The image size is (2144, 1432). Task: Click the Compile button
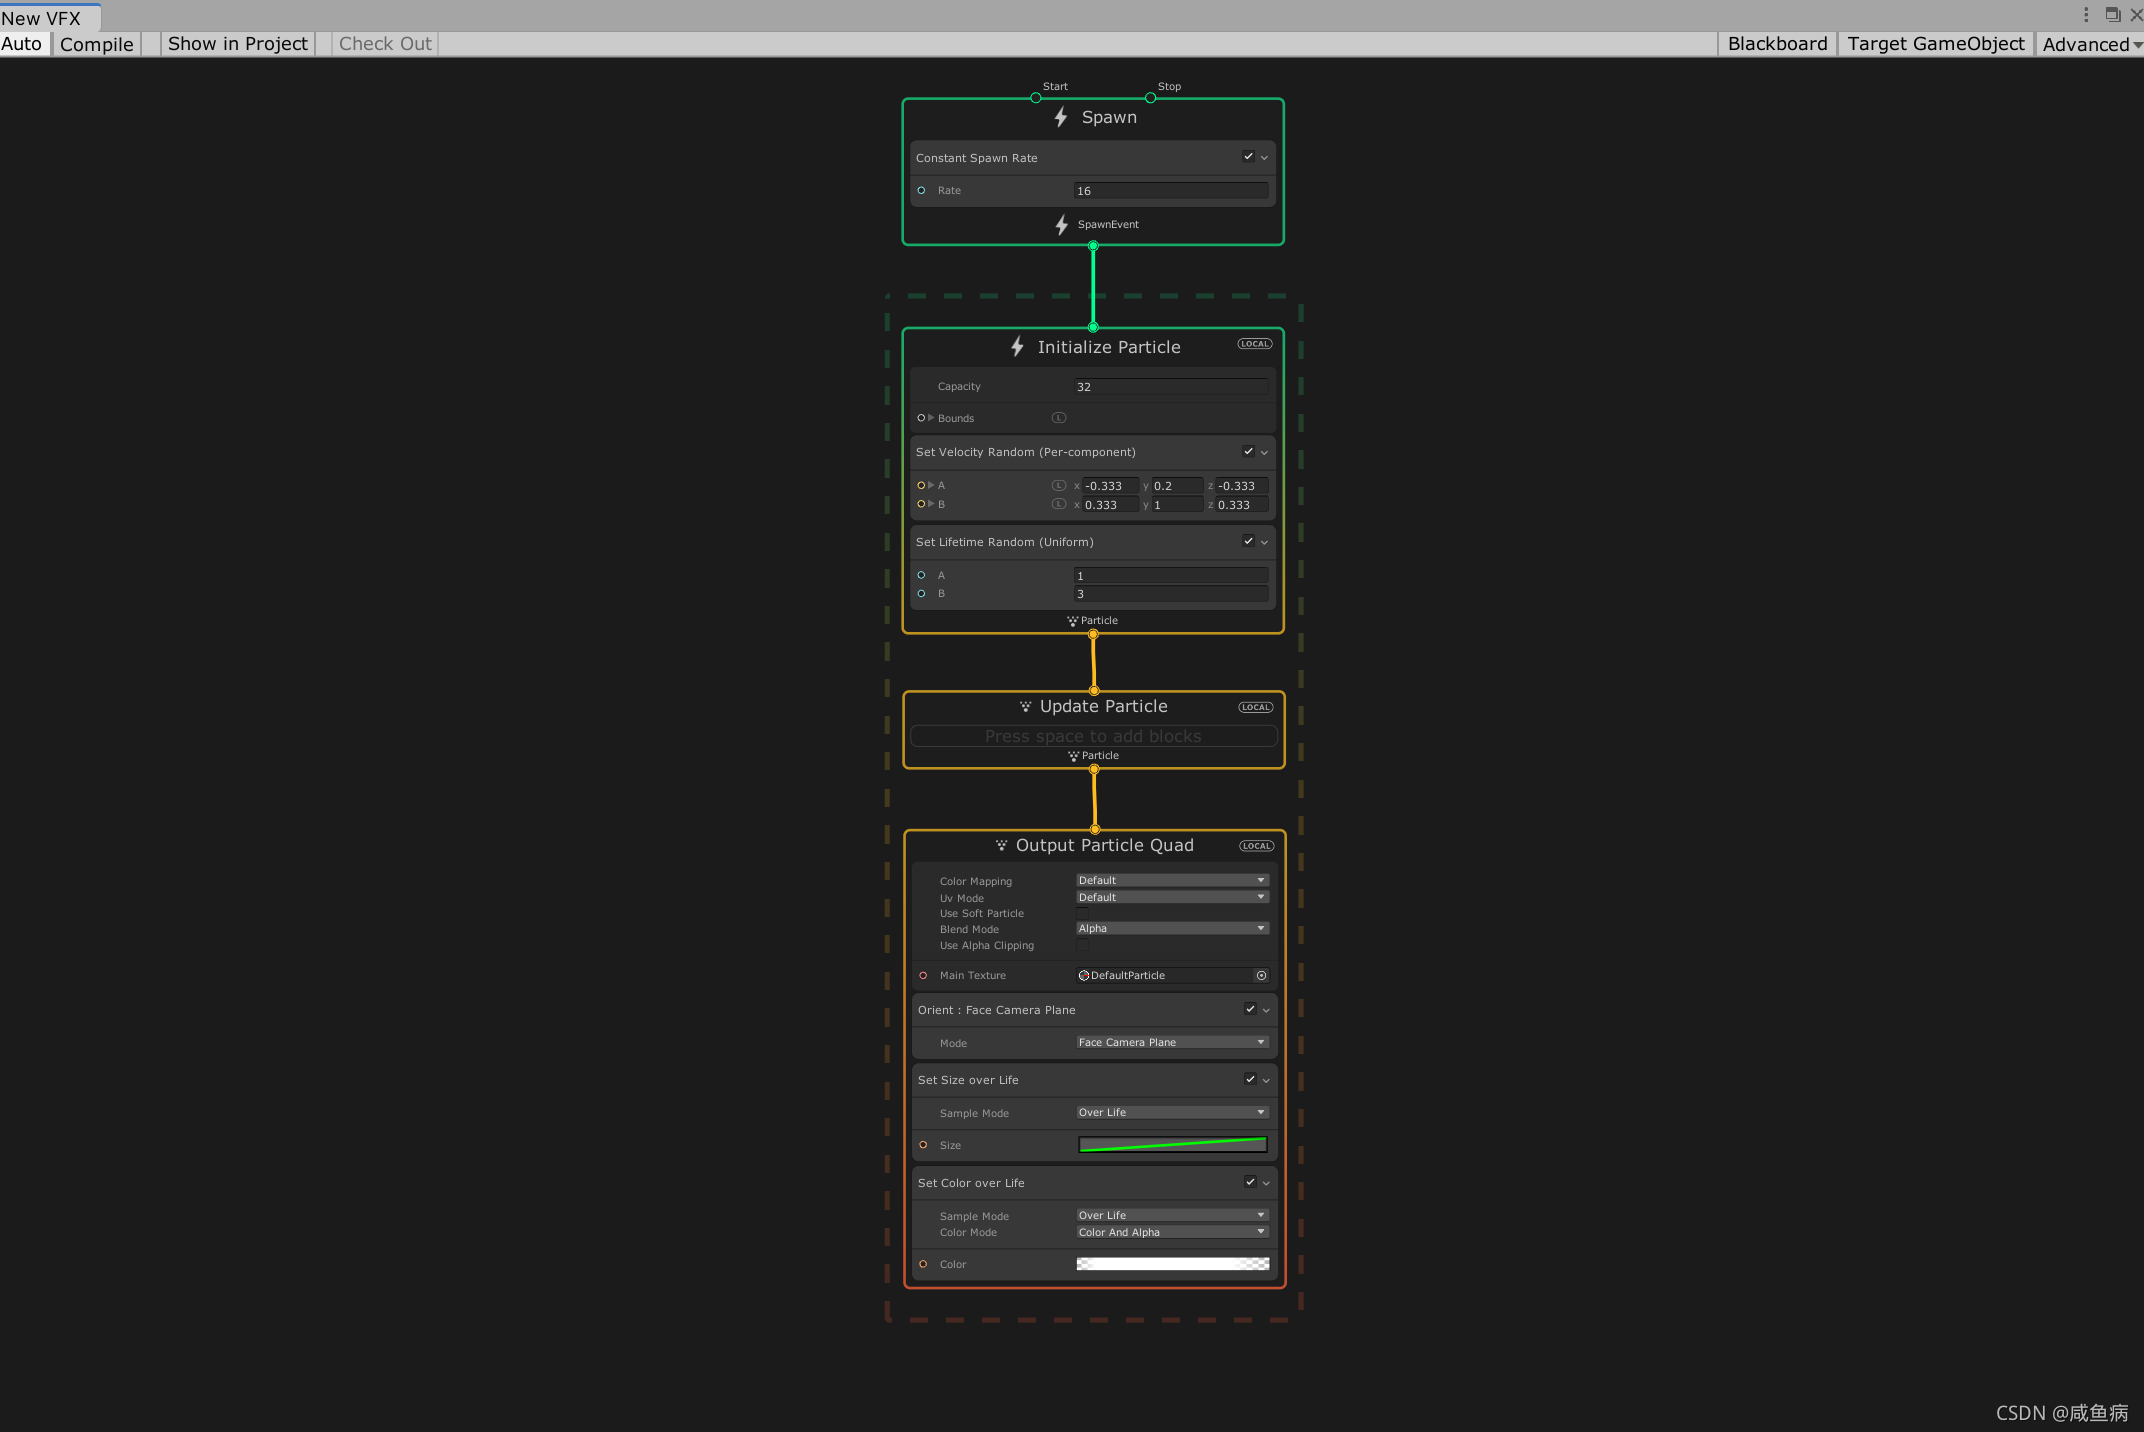point(96,44)
